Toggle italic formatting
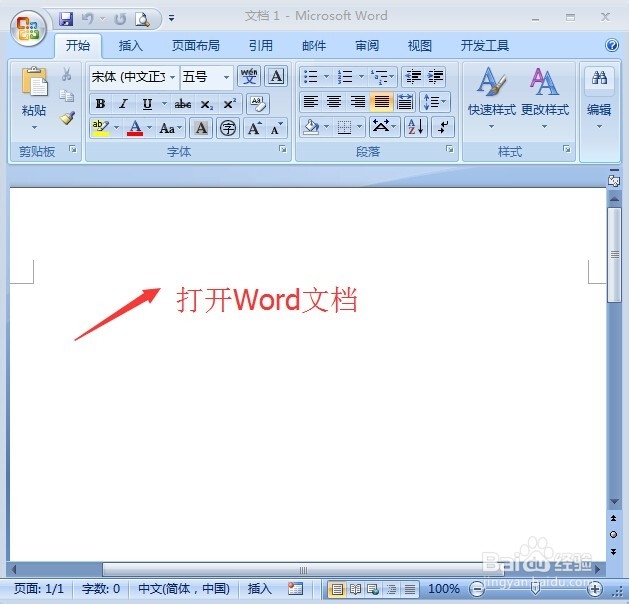 click(124, 104)
